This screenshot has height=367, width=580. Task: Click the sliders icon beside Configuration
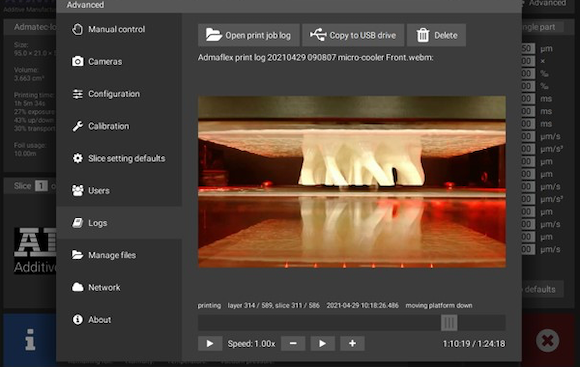(x=77, y=94)
